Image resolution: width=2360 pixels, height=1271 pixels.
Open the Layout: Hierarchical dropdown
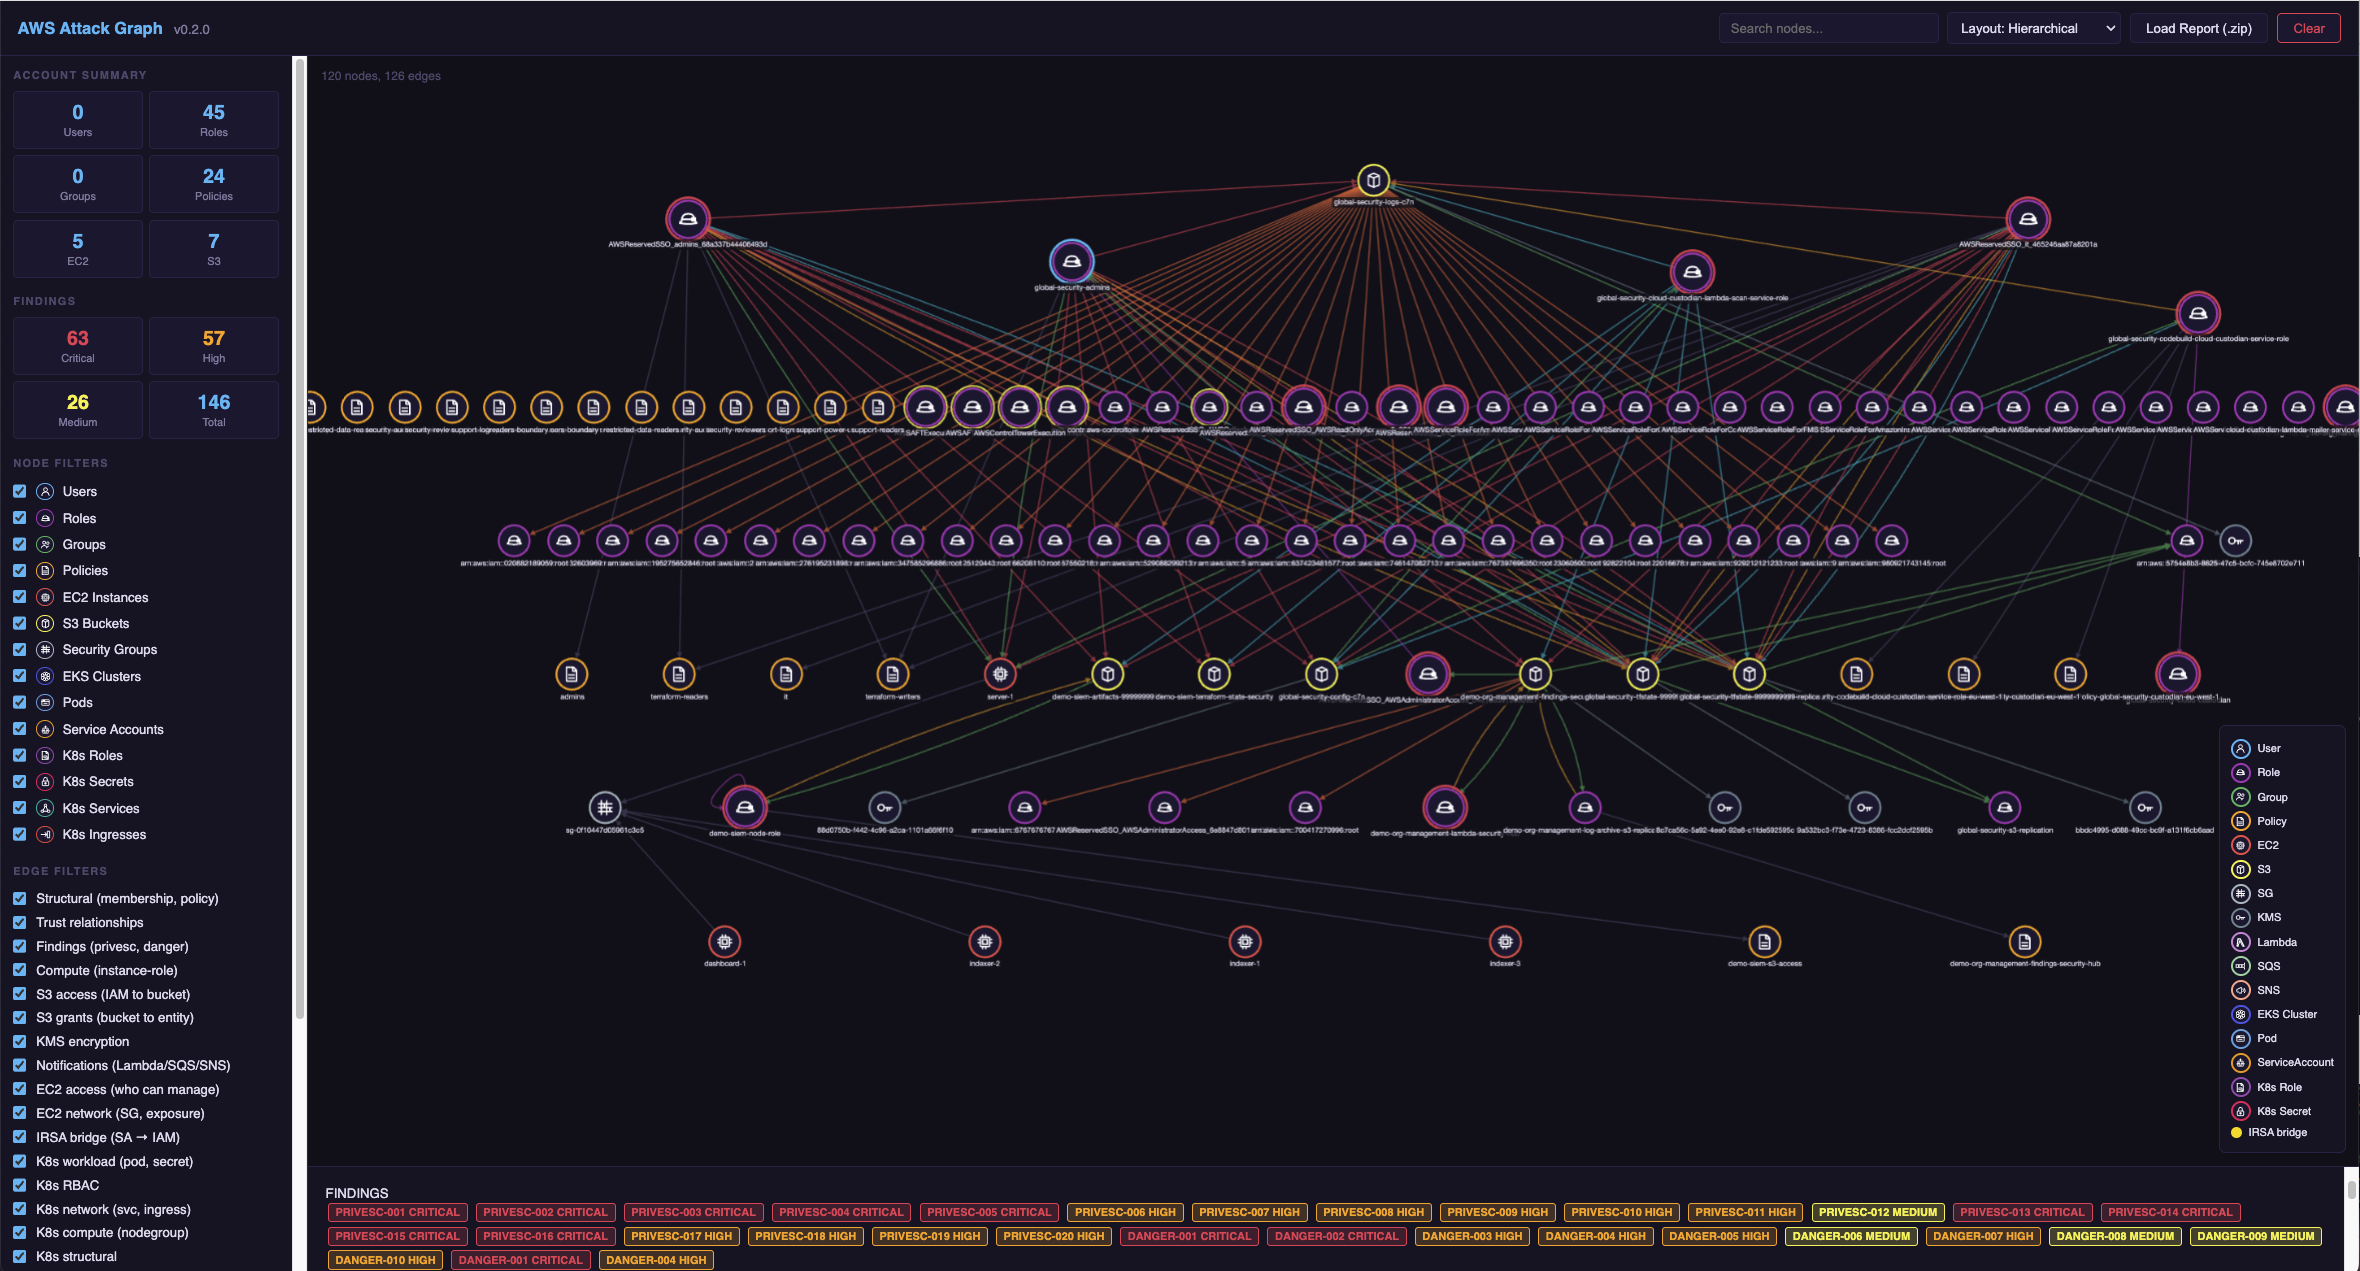(2033, 28)
